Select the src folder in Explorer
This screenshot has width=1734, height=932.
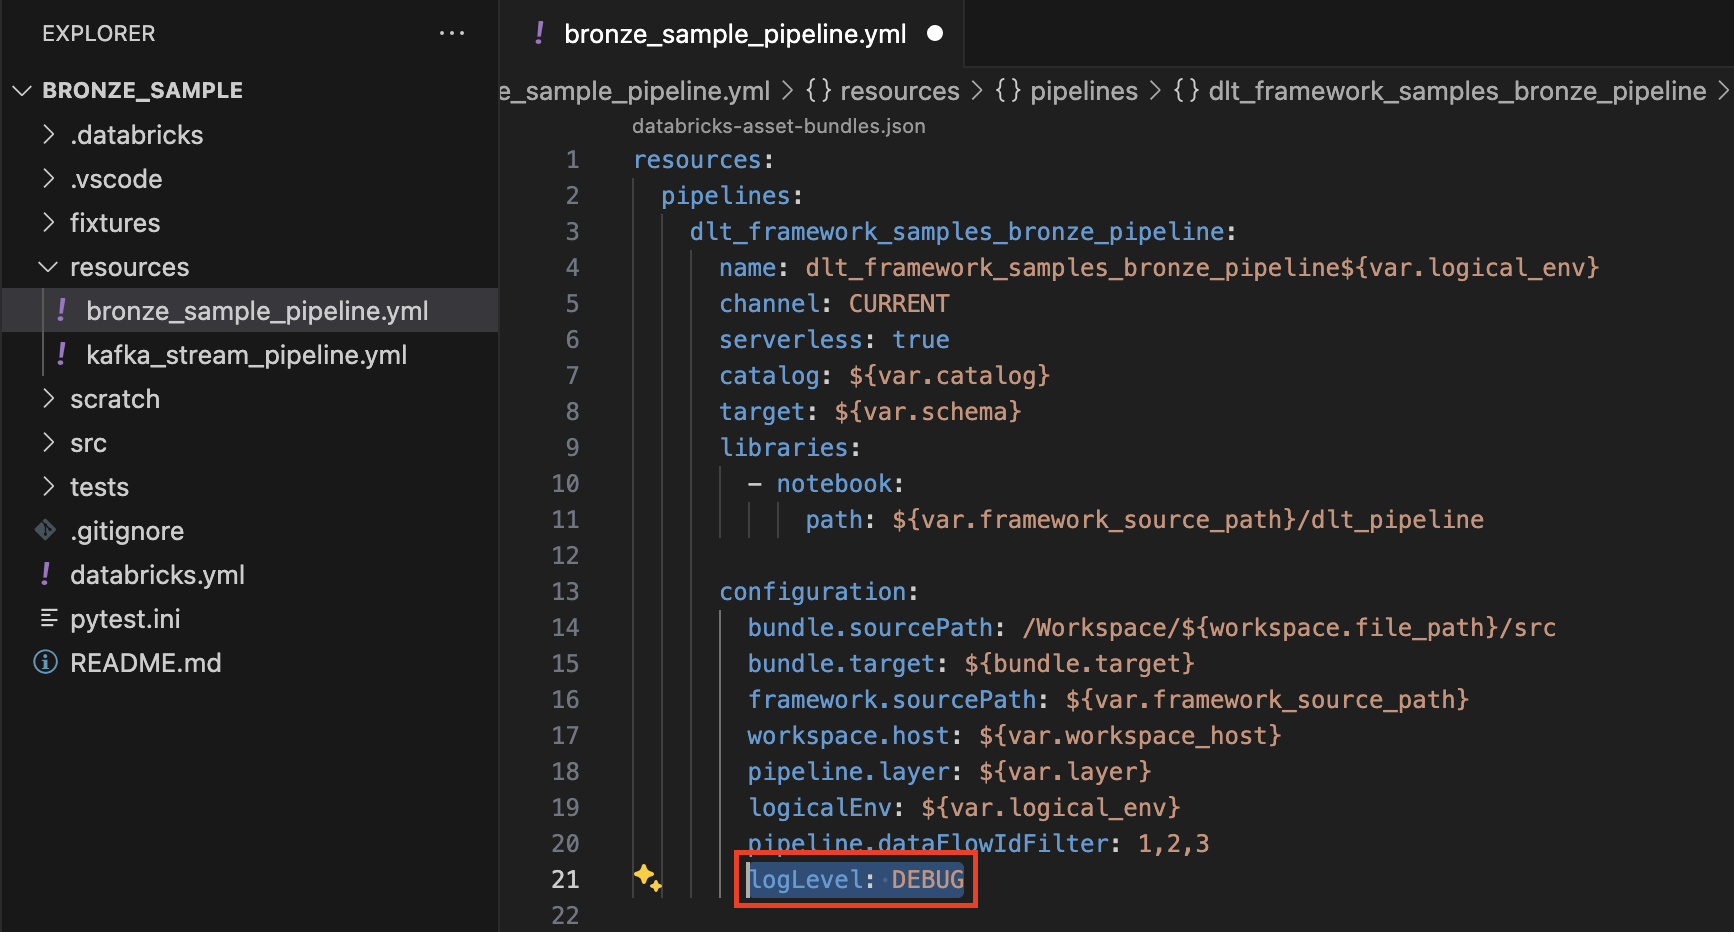click(x=89, y=442)
